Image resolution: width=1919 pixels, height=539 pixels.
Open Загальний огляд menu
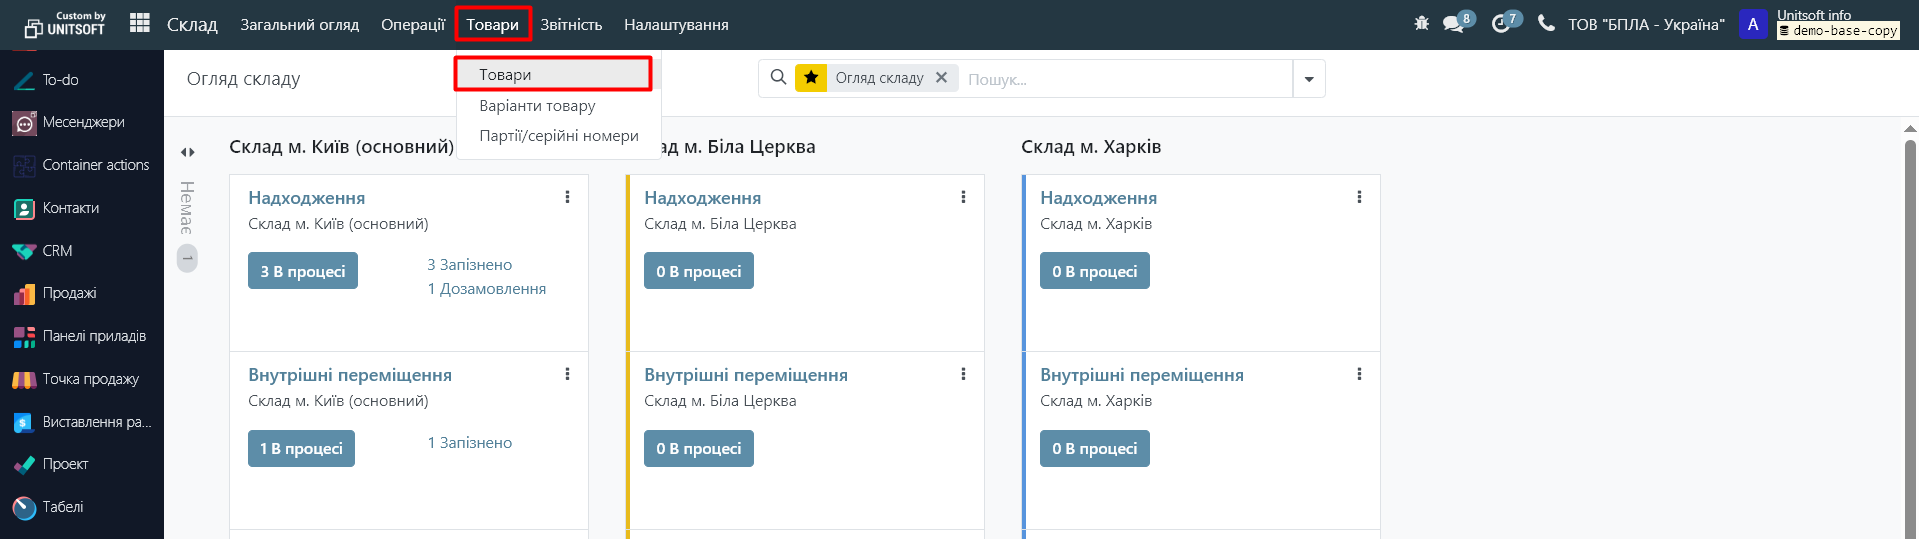299,24
